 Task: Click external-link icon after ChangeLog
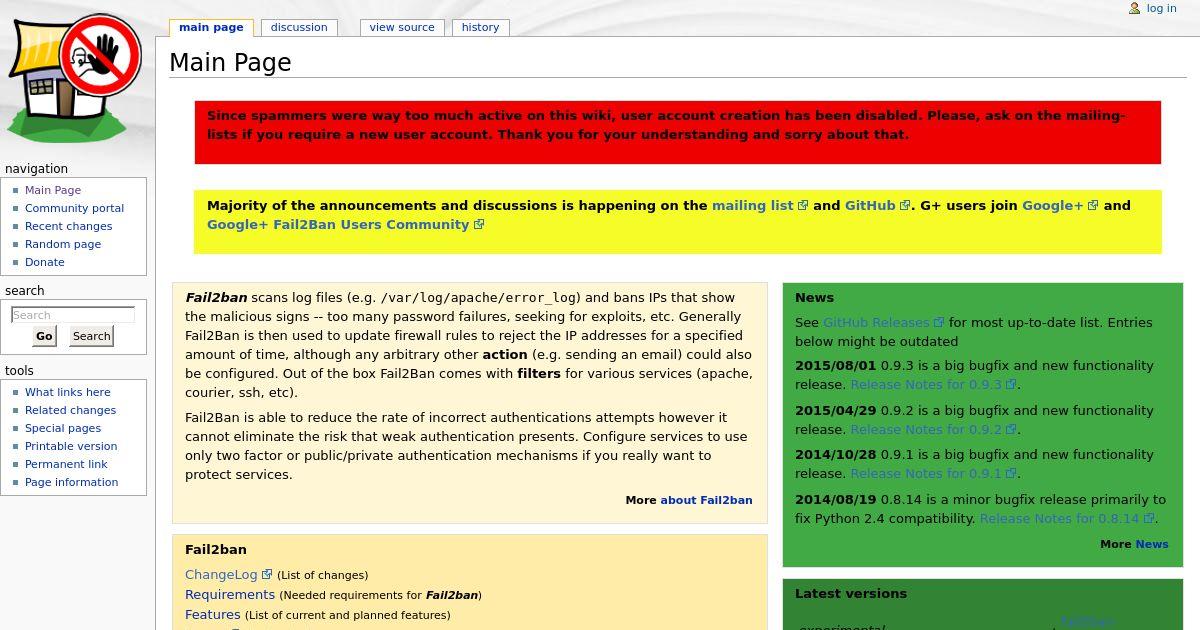click(x=267, y=574)
